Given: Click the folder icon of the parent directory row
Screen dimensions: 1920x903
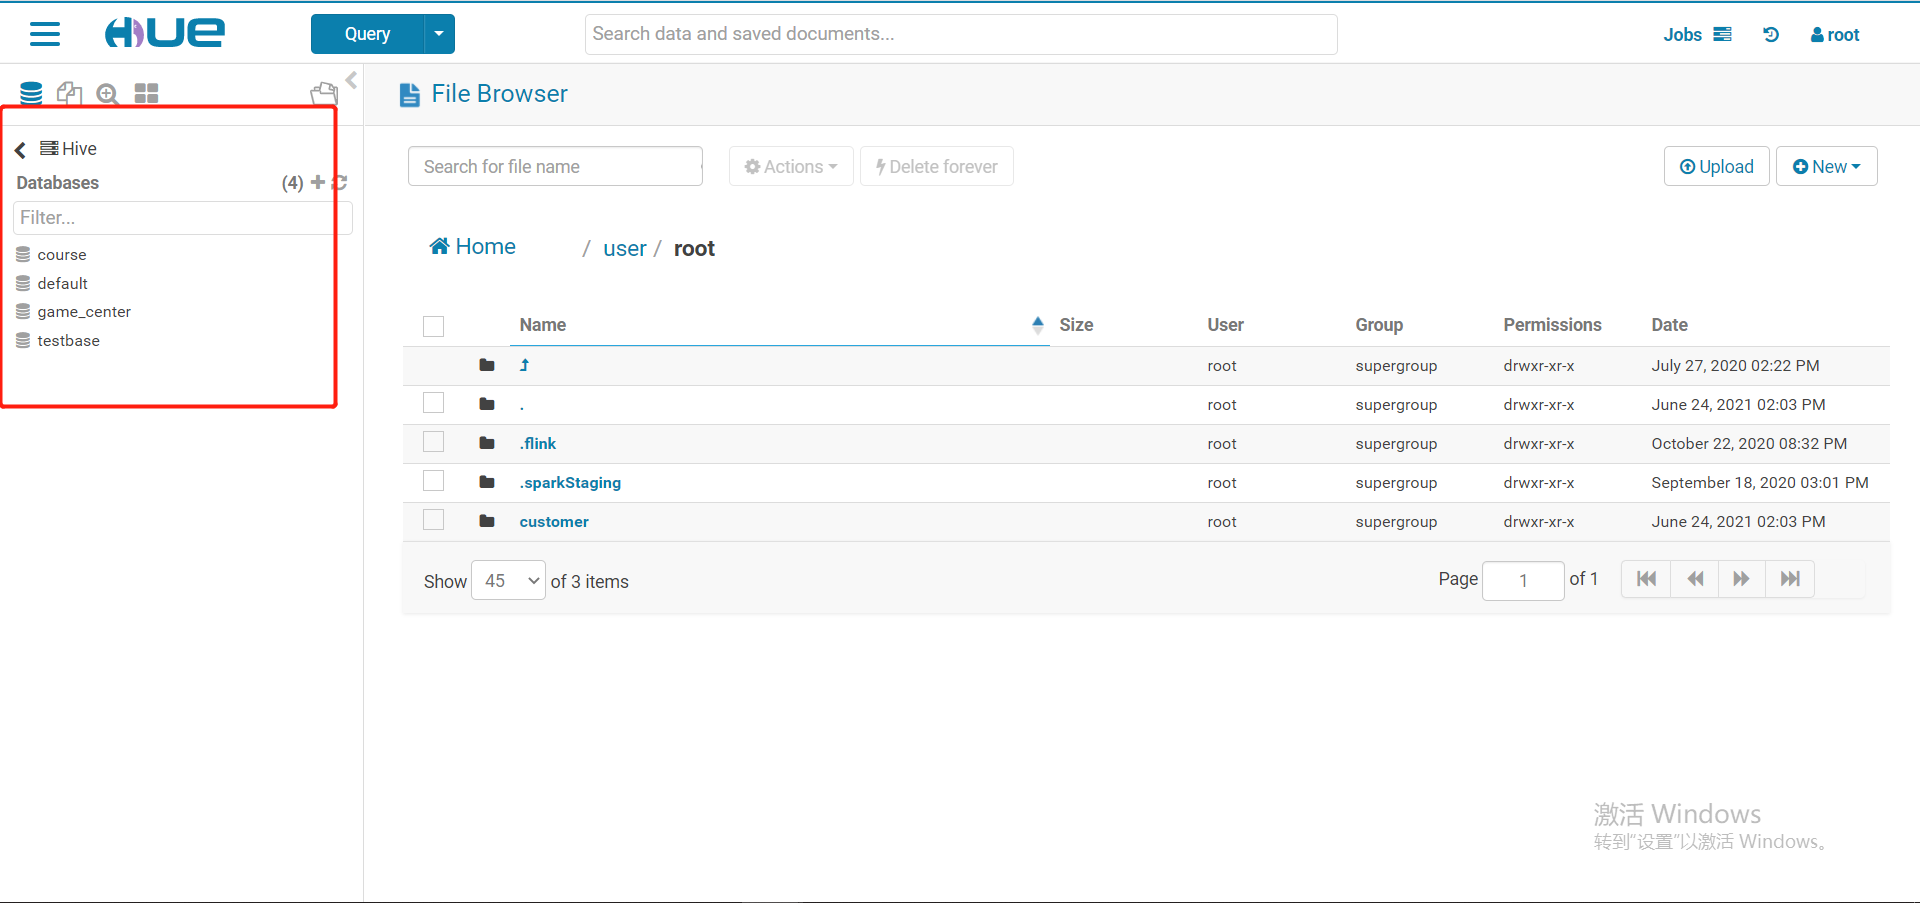Looking at the screenshot, I should tap(487, 365).
